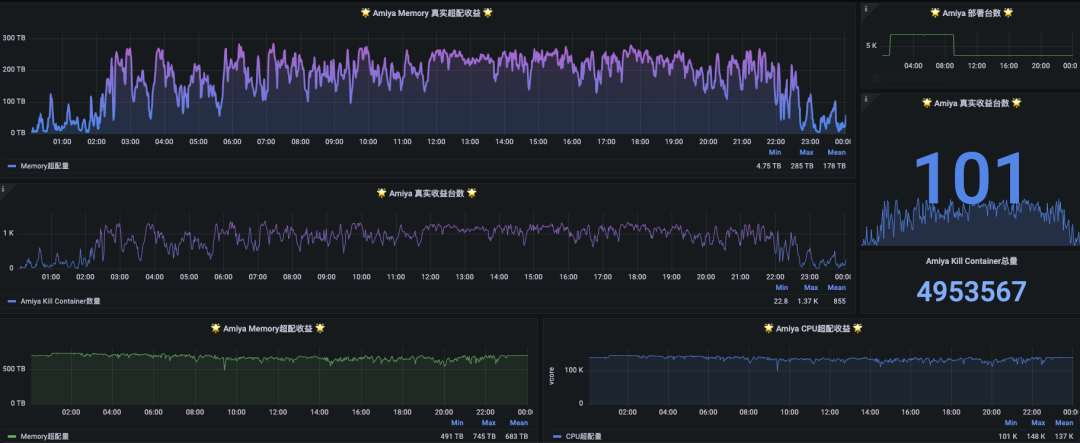Click the 22.8 min value
The width and height of the screenshot is (1080, 443).
(x=781, y=301)
